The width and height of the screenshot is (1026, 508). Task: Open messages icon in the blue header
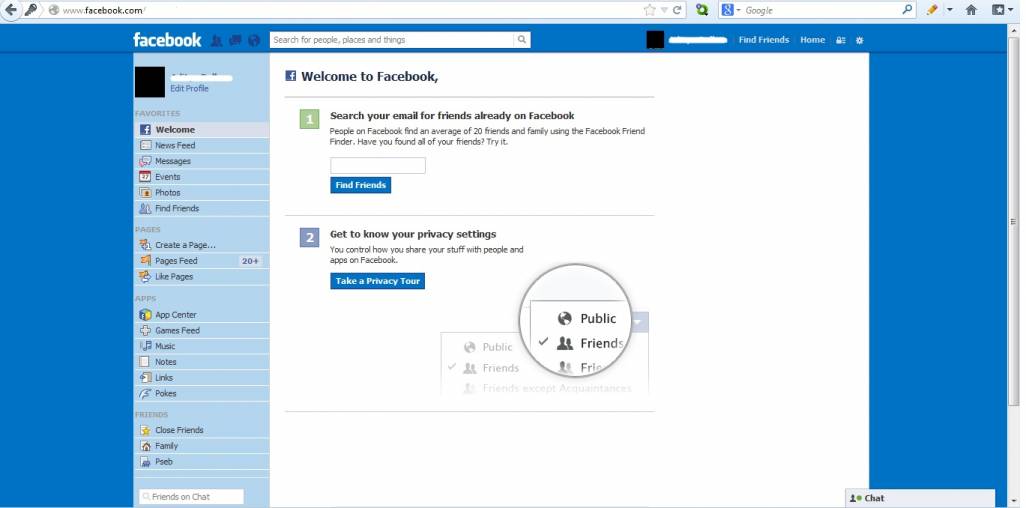[x=236, y=41]
